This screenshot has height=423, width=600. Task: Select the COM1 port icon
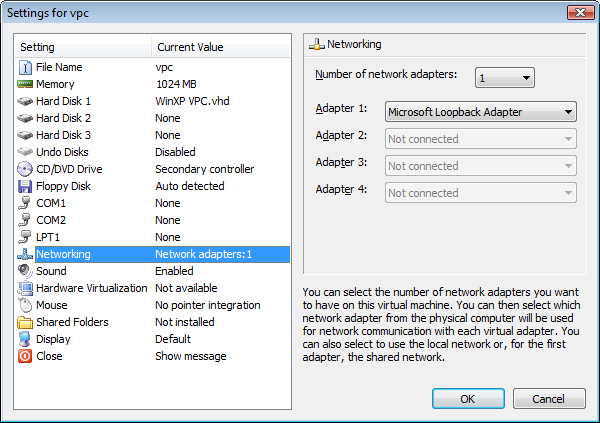tap(25, 203)
